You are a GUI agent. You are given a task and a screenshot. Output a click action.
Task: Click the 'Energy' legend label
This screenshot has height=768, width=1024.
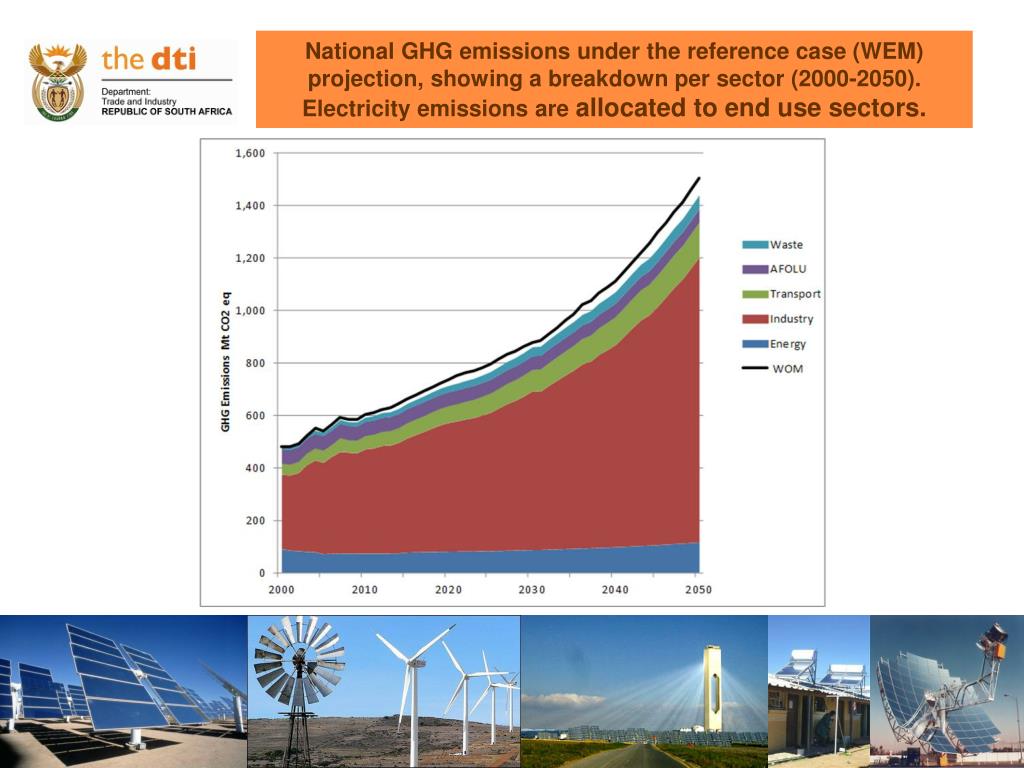[x=788, y=344]
